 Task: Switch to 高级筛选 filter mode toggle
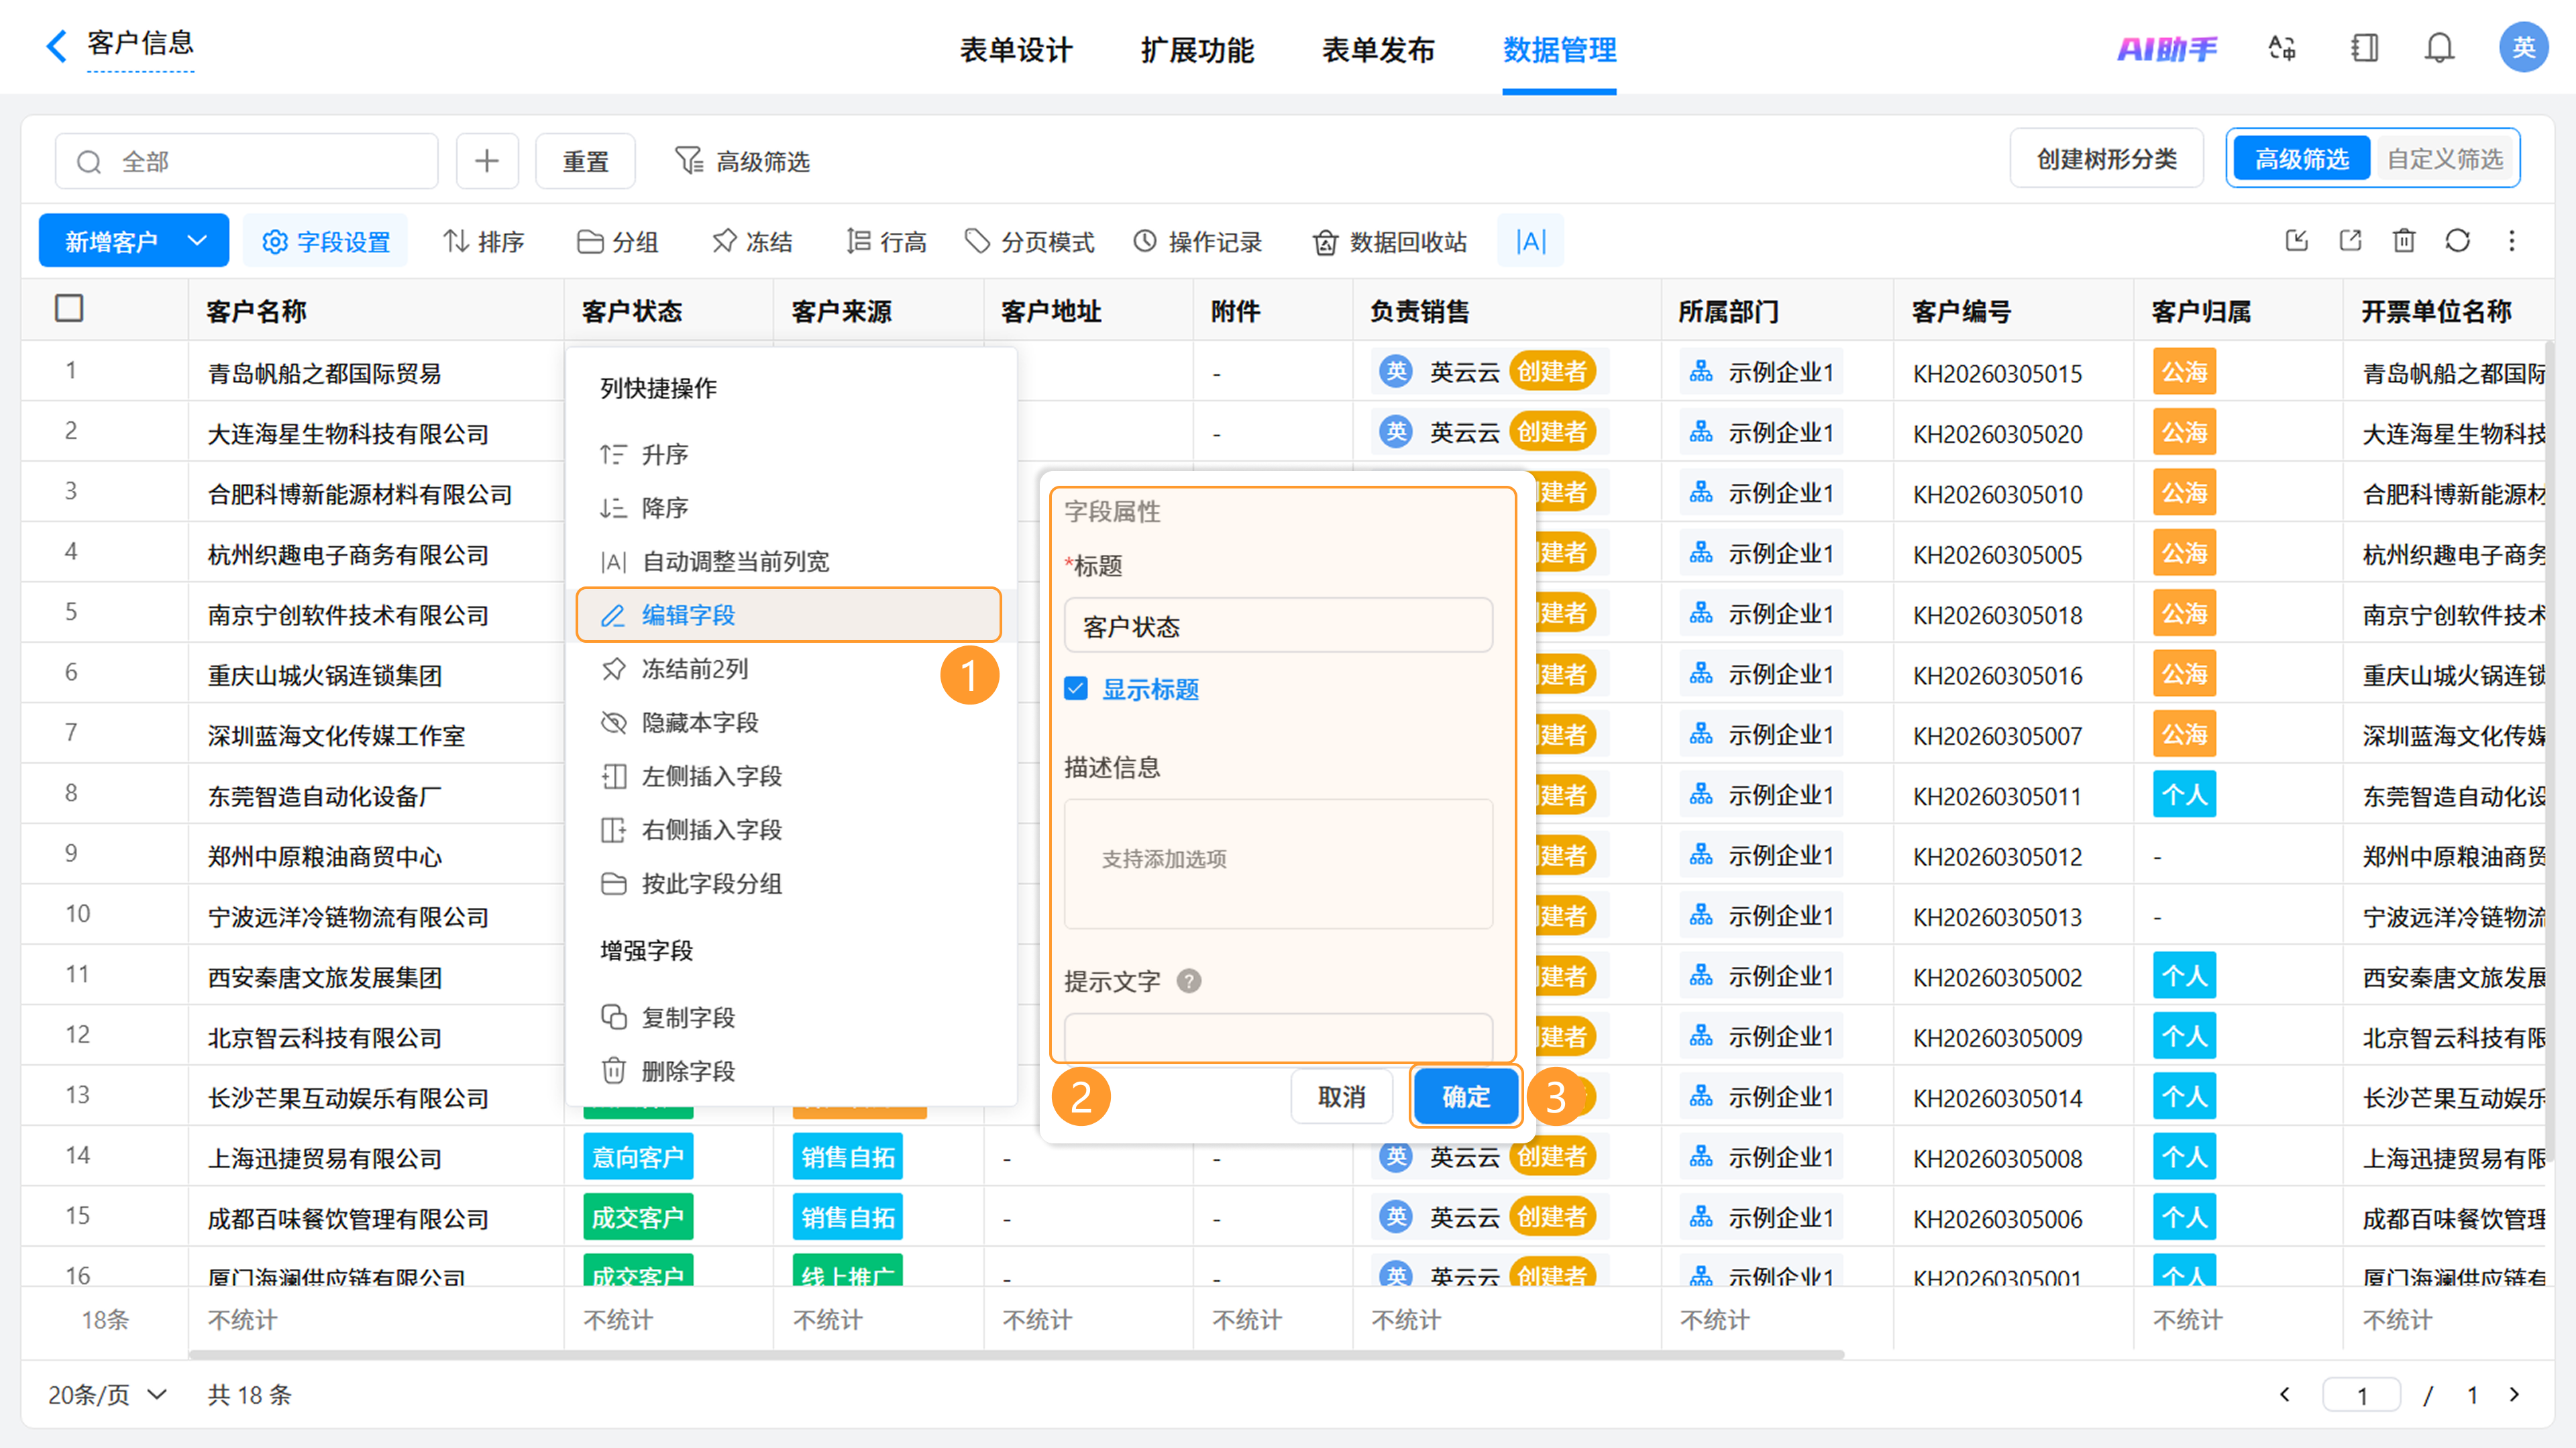pos(2302,158)
